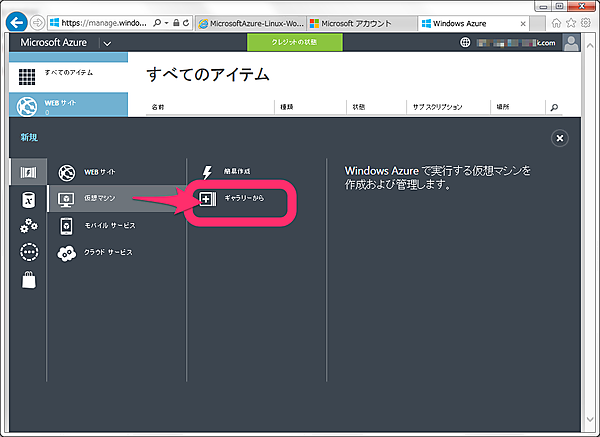This screenshot has height=437, width=600.
Task: Click the クレジットの状態 green banner
Action: coord(294,42)
